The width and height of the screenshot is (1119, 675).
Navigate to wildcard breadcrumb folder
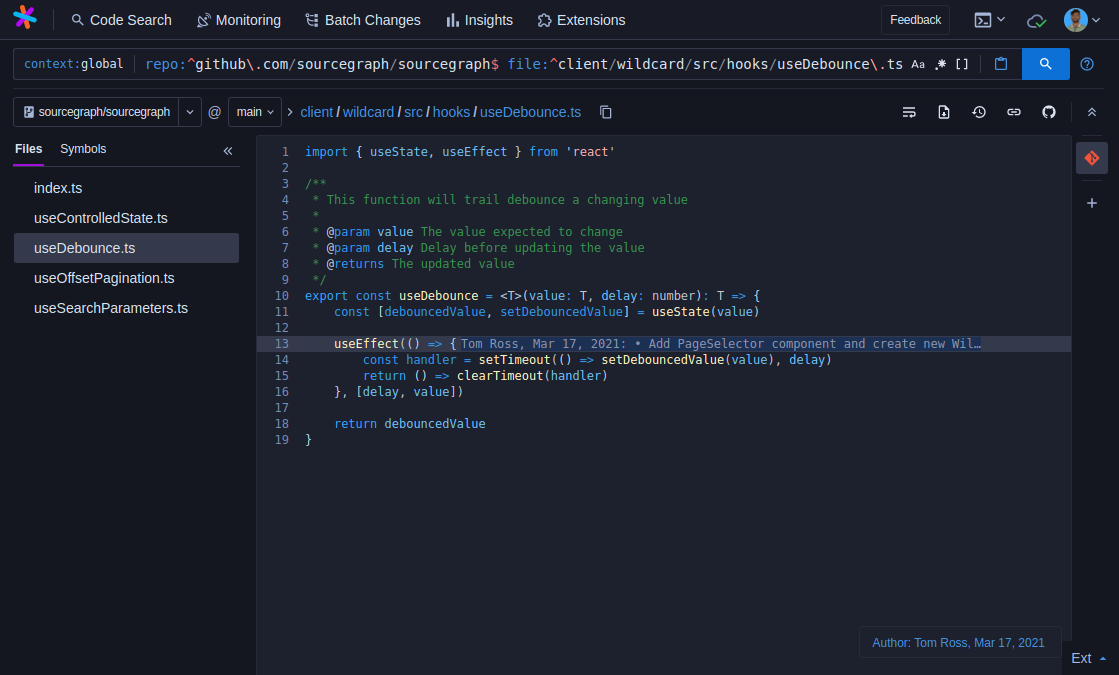pyautogui.click(x=368, y=112)
